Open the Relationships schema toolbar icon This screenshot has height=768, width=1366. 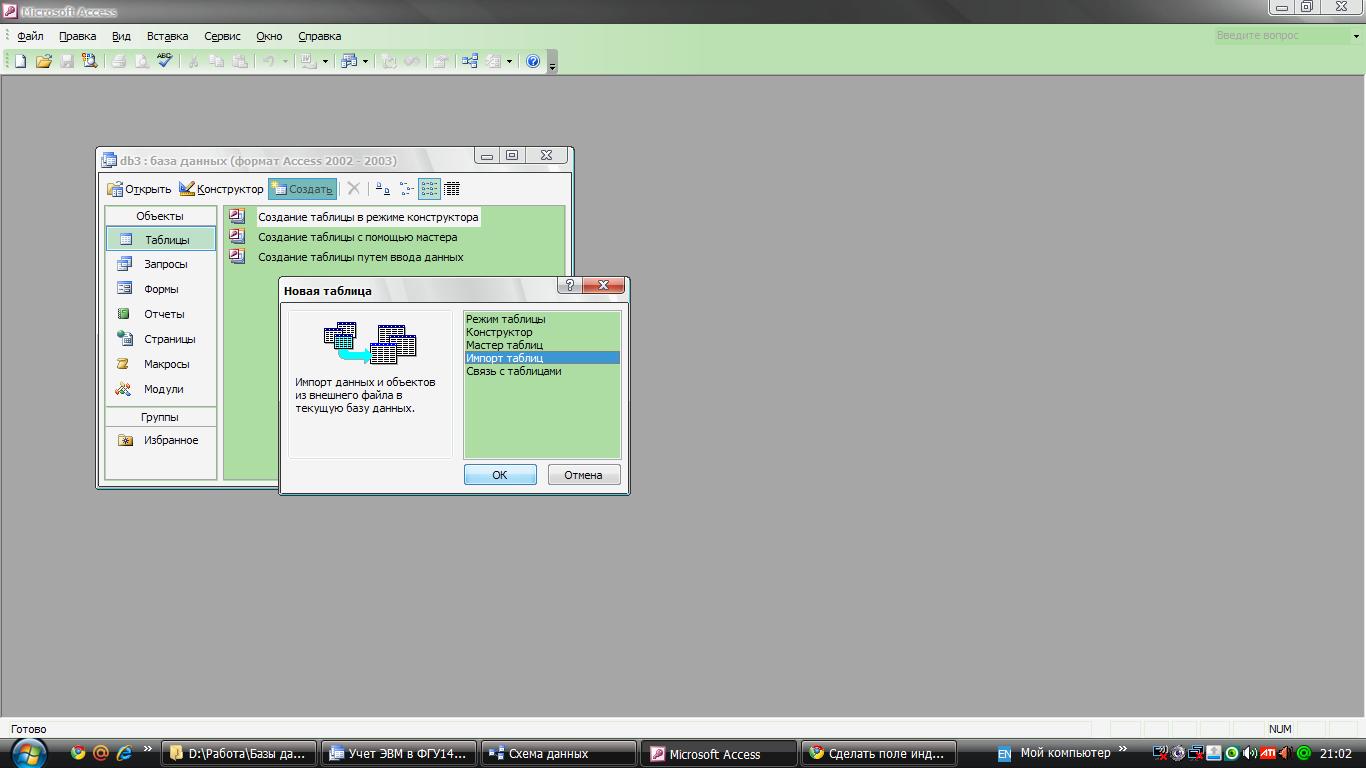pyautogui.click(x=470, y=61)
